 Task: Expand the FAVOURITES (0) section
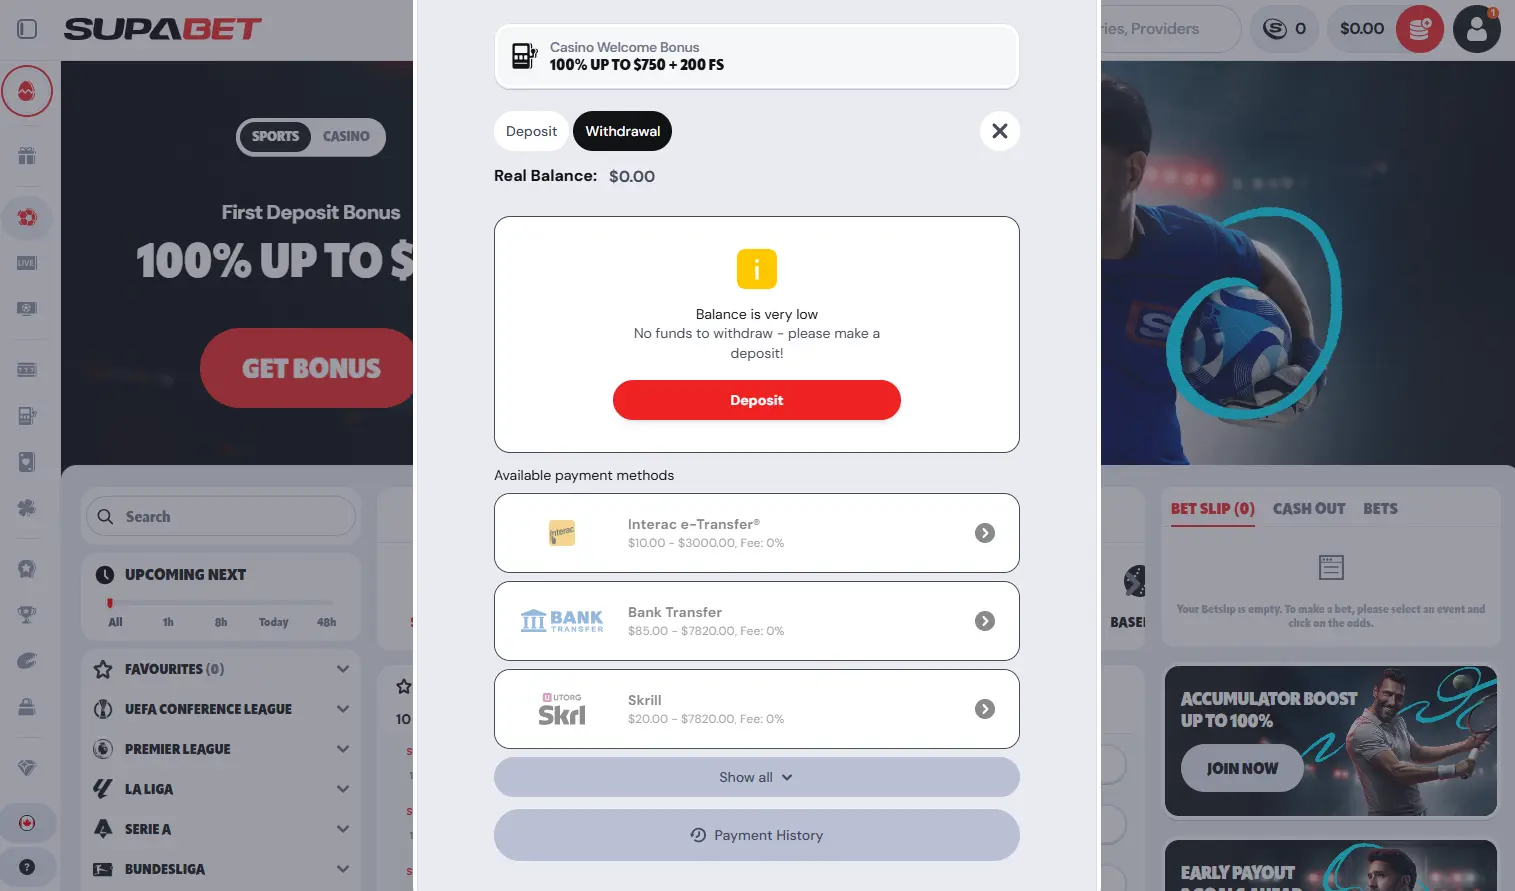tap(221, 669)
